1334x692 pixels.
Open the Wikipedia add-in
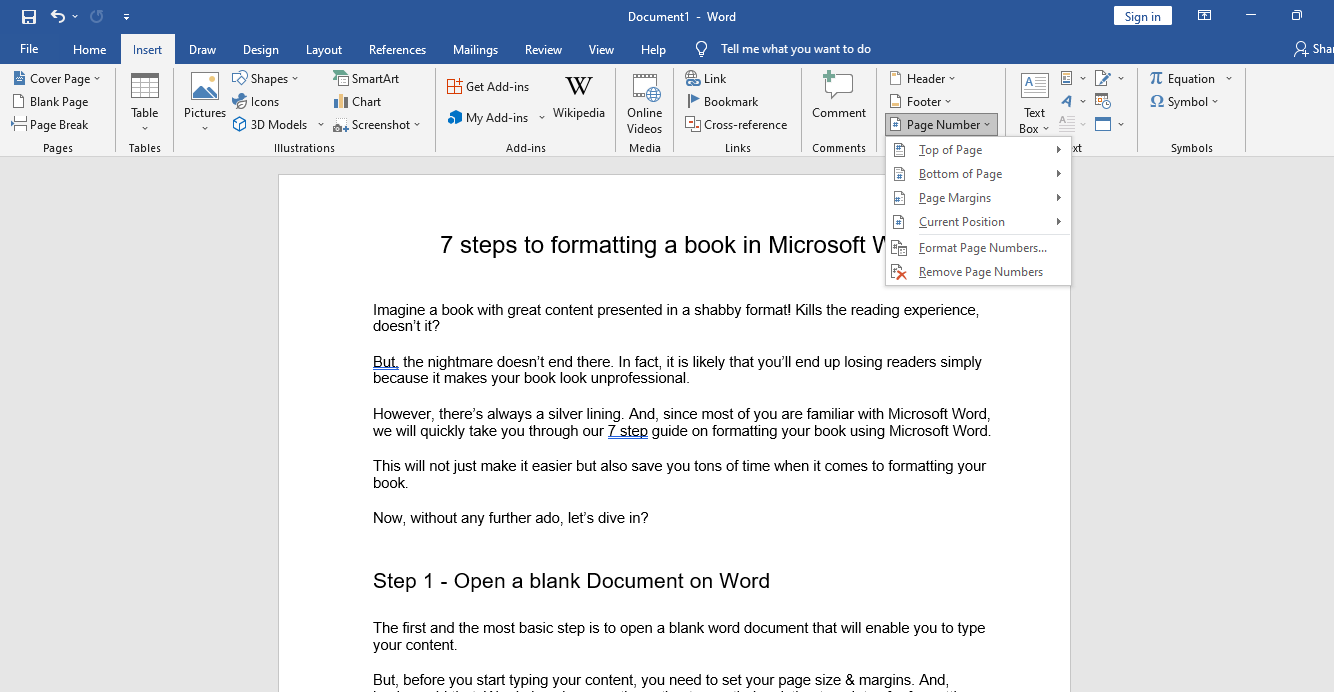tap(579, 98)
